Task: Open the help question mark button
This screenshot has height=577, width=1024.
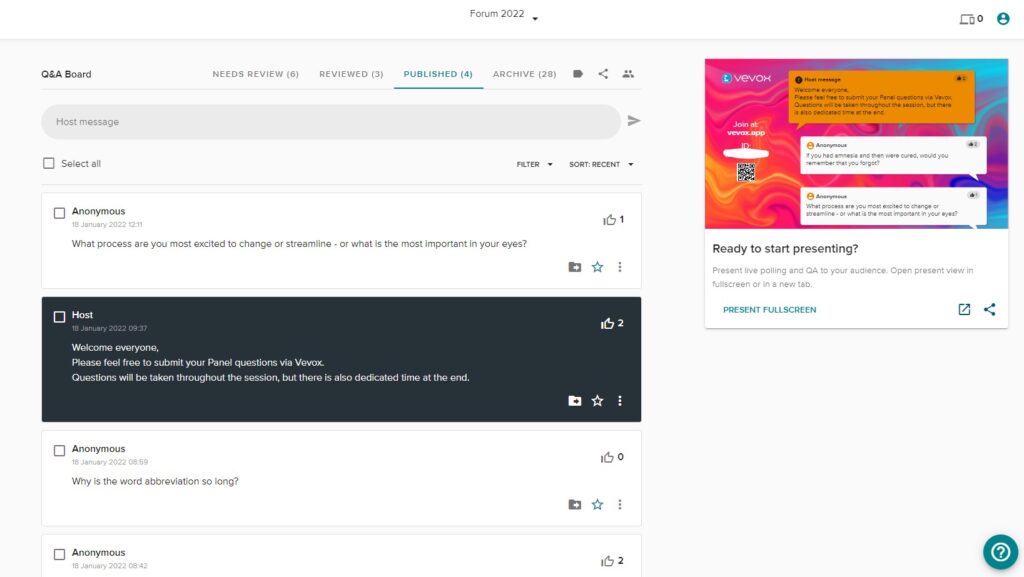Action: click(1000, 552)
